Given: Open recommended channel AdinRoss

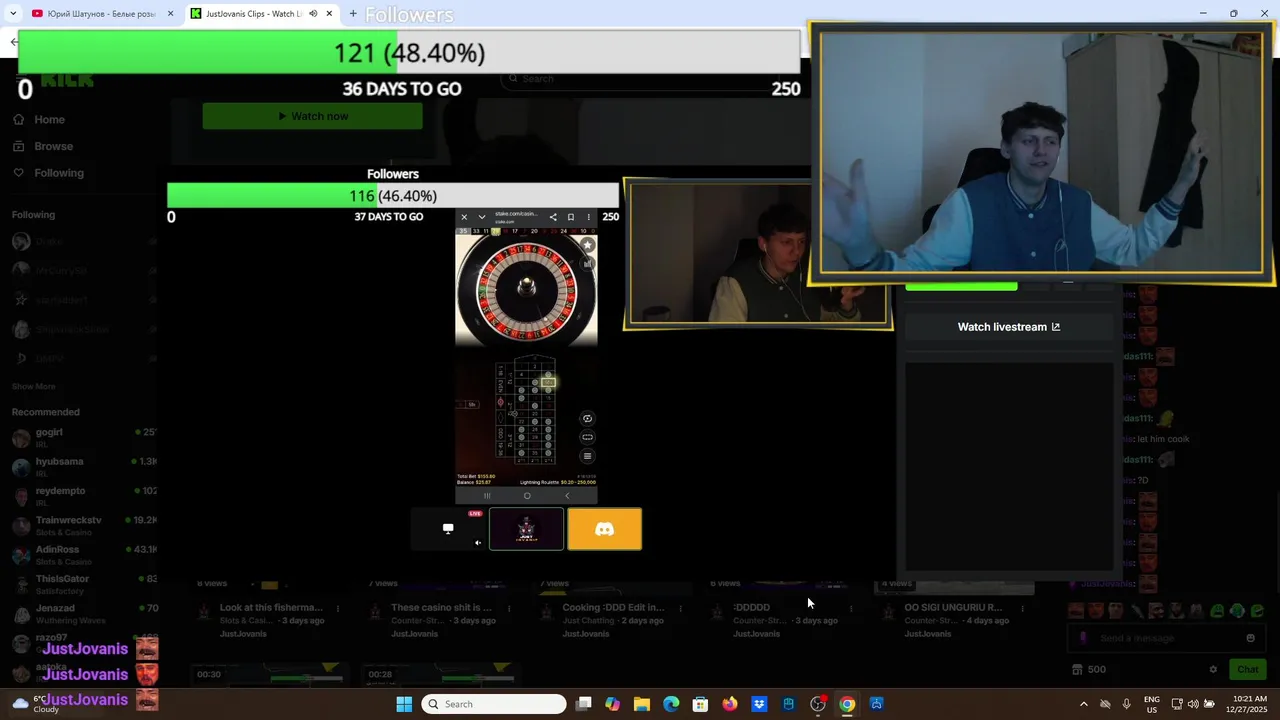Looking at the screenshot, I should 84,554.
